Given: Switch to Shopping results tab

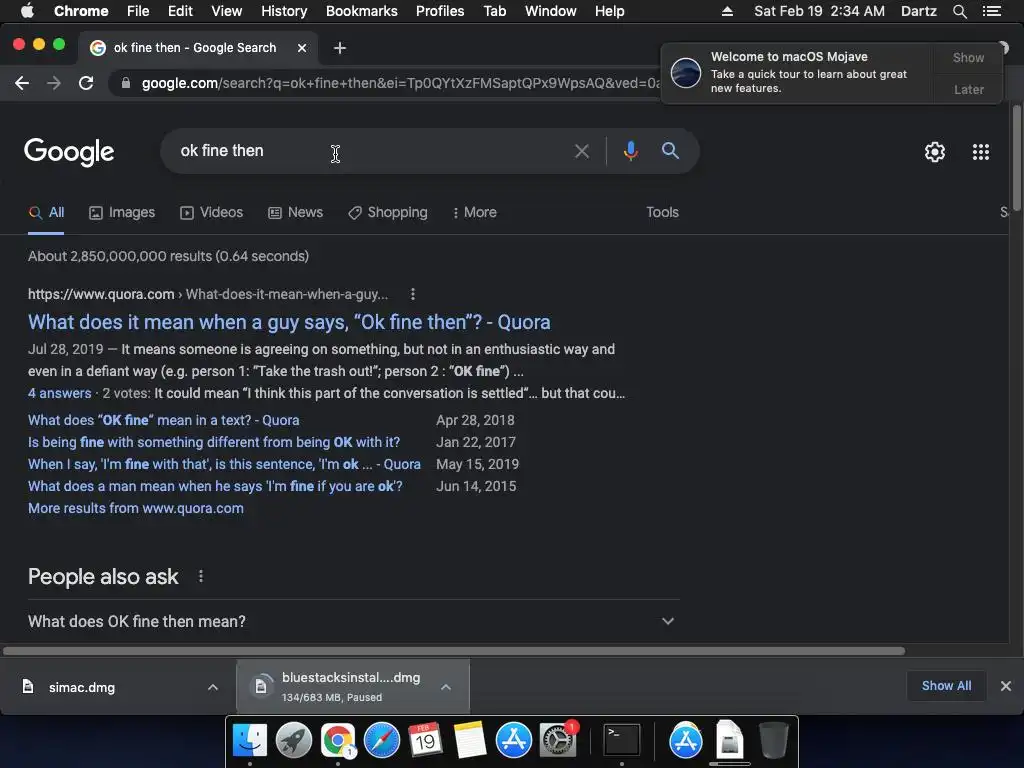Looking at the screenshot, I should tap(388, 212).
